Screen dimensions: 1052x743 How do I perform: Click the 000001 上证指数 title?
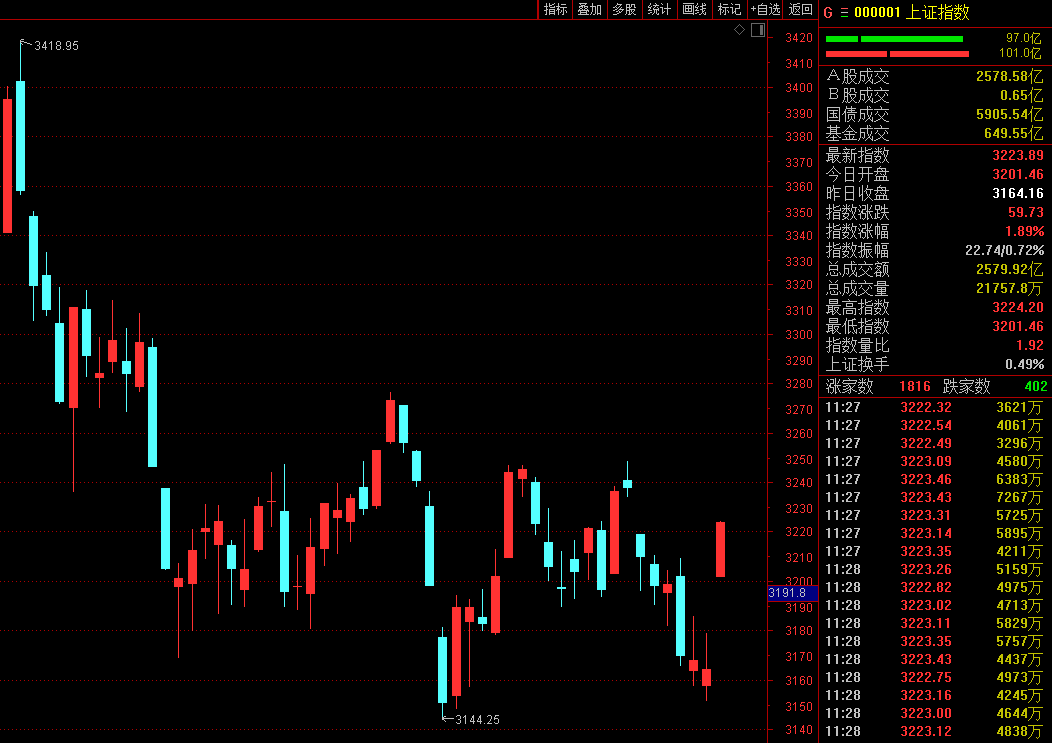[911, 13]
